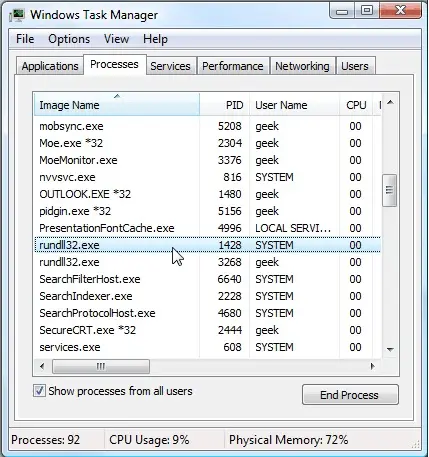Select rundll32.exe with PID 3268
This screenshot has height=457, width=429.
point(207,262)
